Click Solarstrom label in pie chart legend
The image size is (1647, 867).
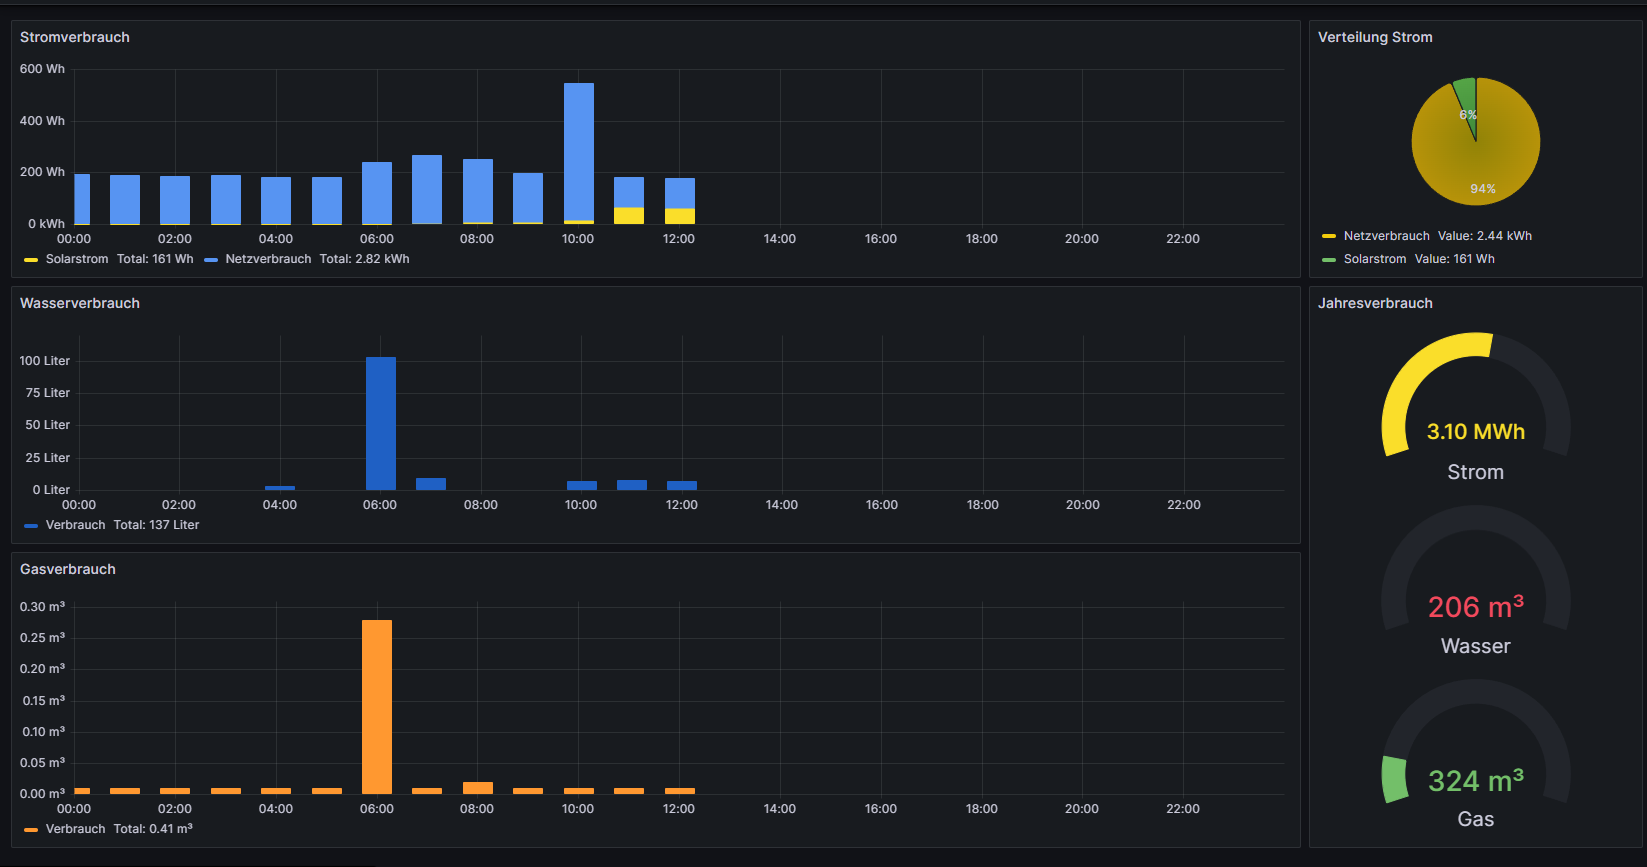[1374, 259]
